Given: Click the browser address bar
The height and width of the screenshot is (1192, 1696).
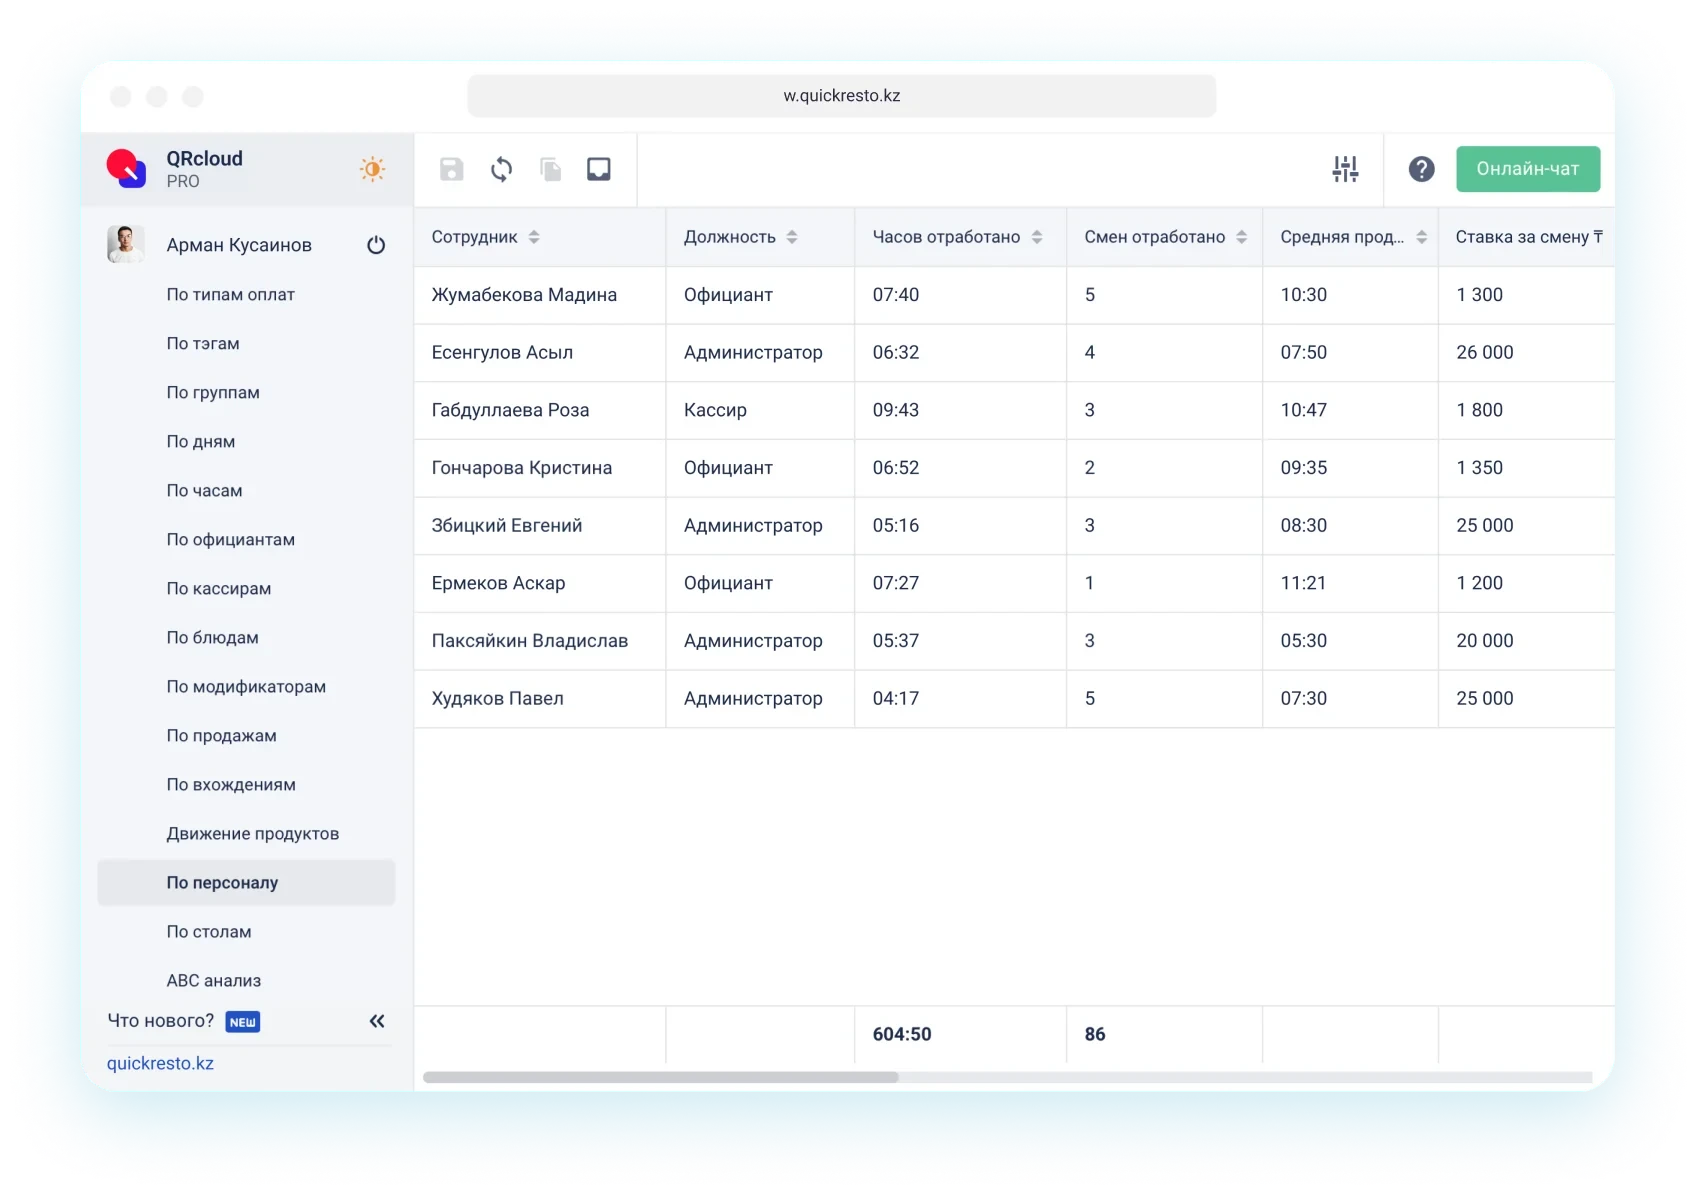Looking at the screenshot, I should tap(841, 96).
